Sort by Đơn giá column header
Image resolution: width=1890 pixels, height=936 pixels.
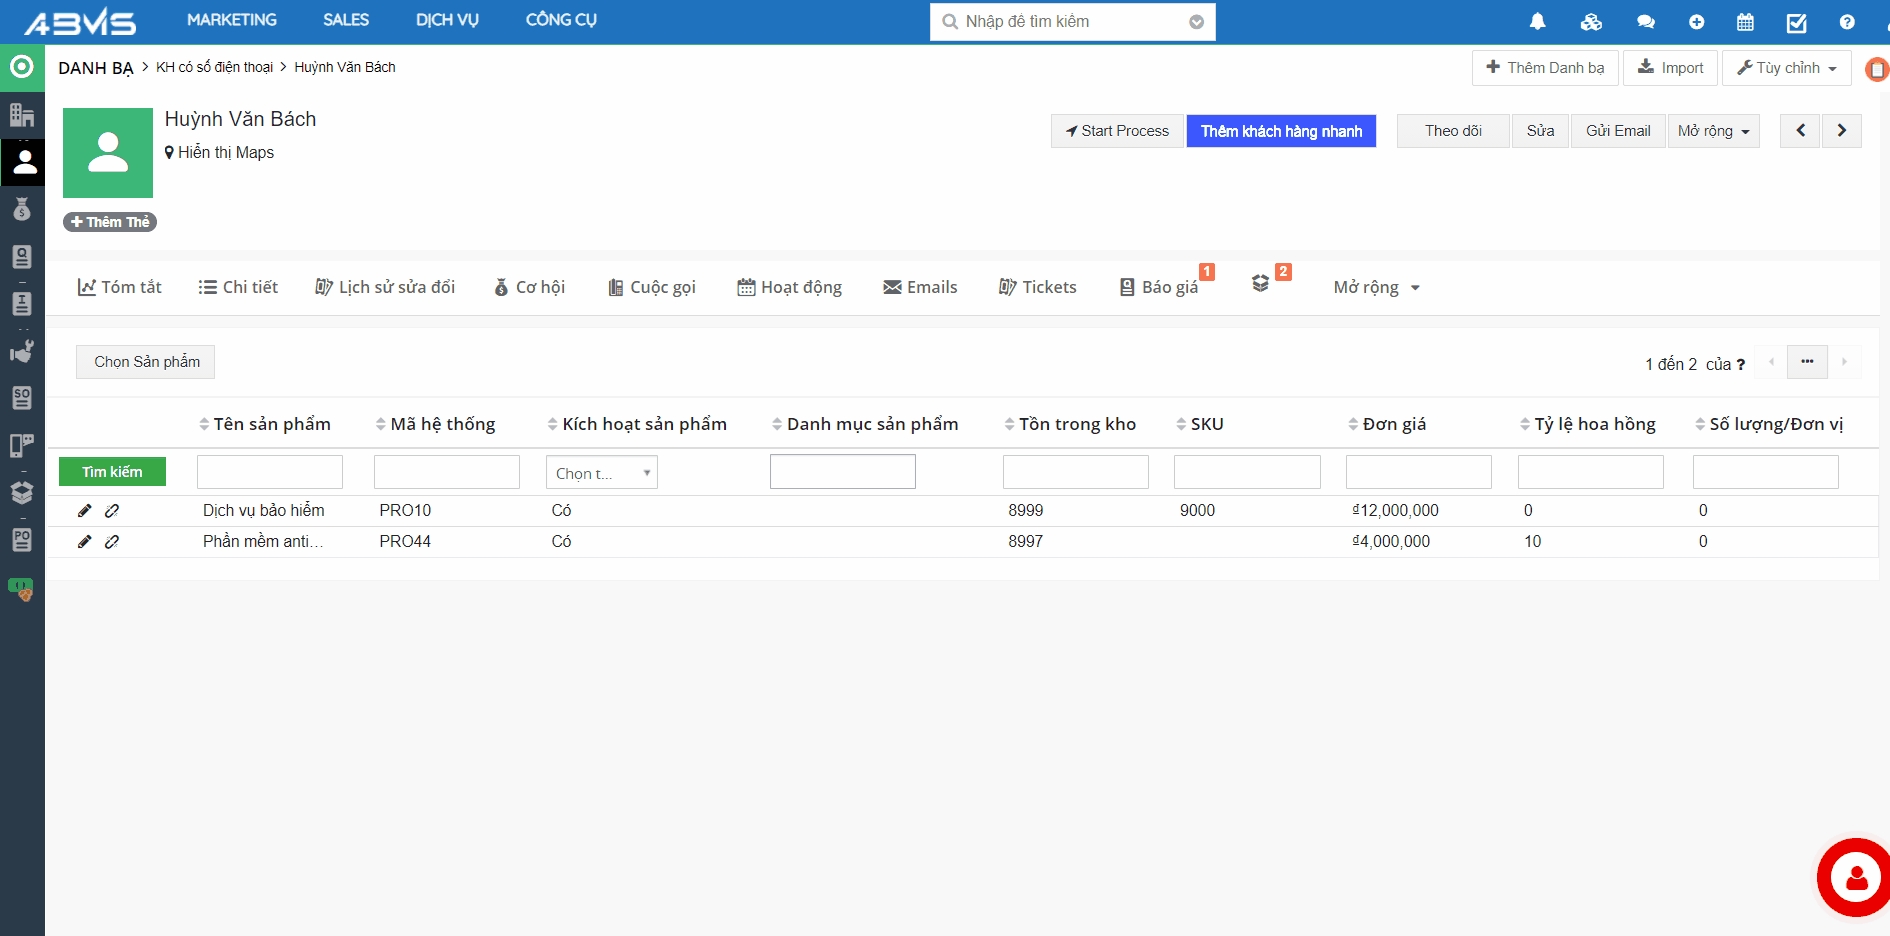pos(1394,424)
